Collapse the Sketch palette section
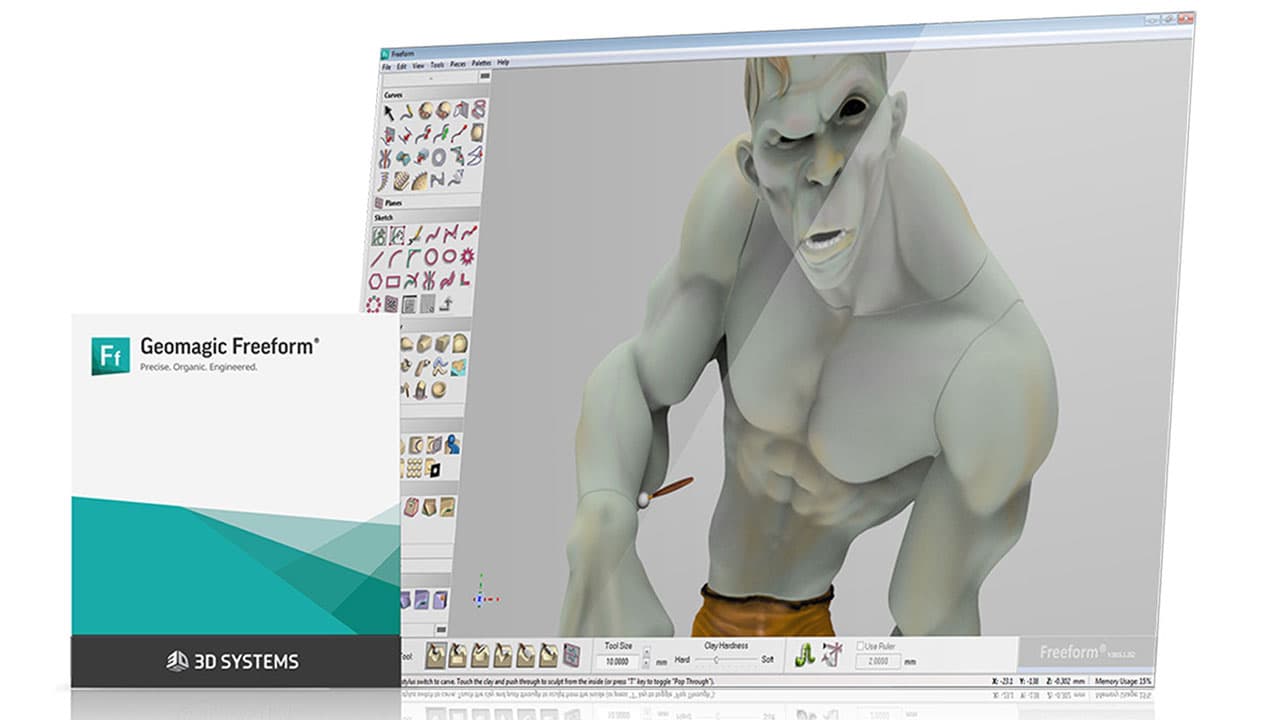The height and width of the screenshot is (720, 1280). 387,217
